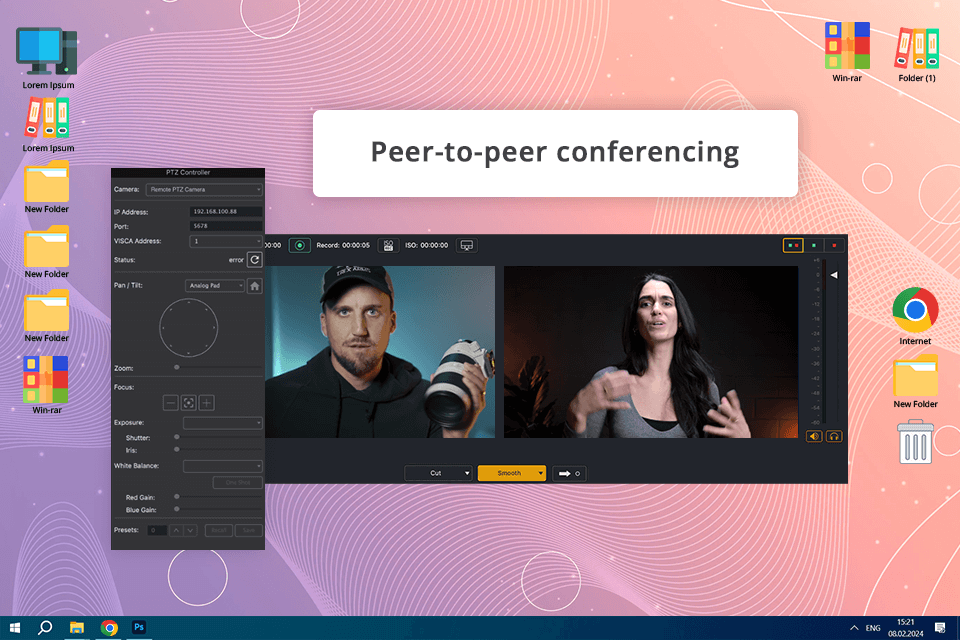This screenshot has width=960, height=640.
Task: Click the circular analog pan/tilt pad
Action: pyautogui.click(x=189, y=328)
